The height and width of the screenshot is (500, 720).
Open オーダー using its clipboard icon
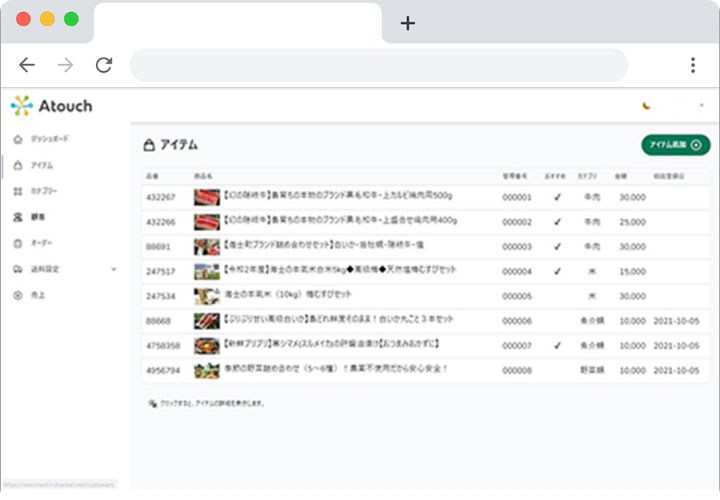(17, 243)
